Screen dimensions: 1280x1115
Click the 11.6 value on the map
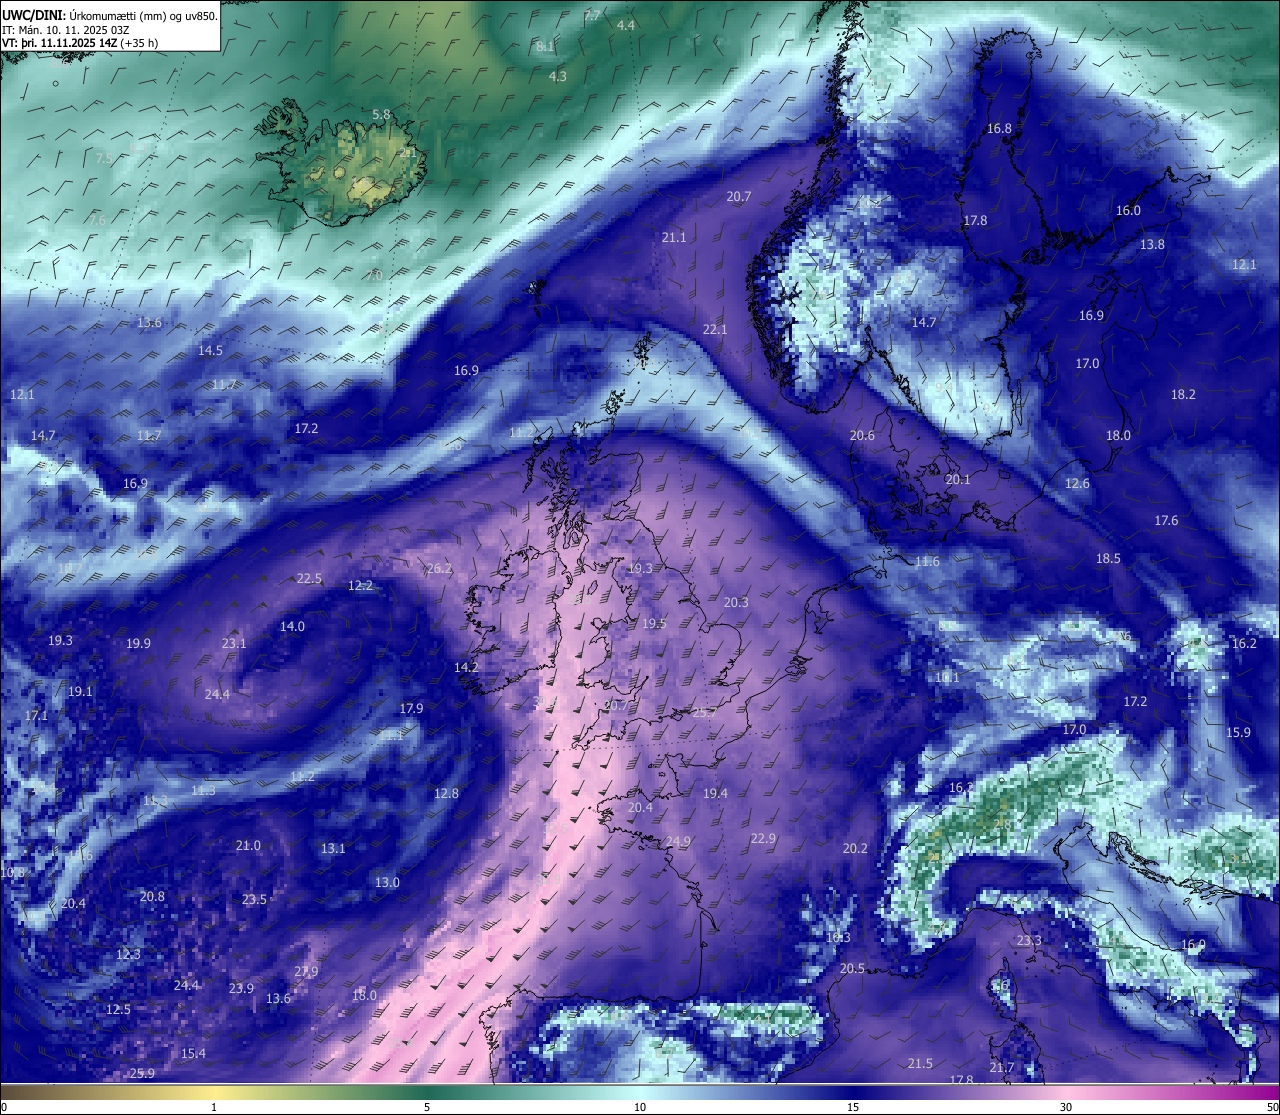(x=927, y=561)
